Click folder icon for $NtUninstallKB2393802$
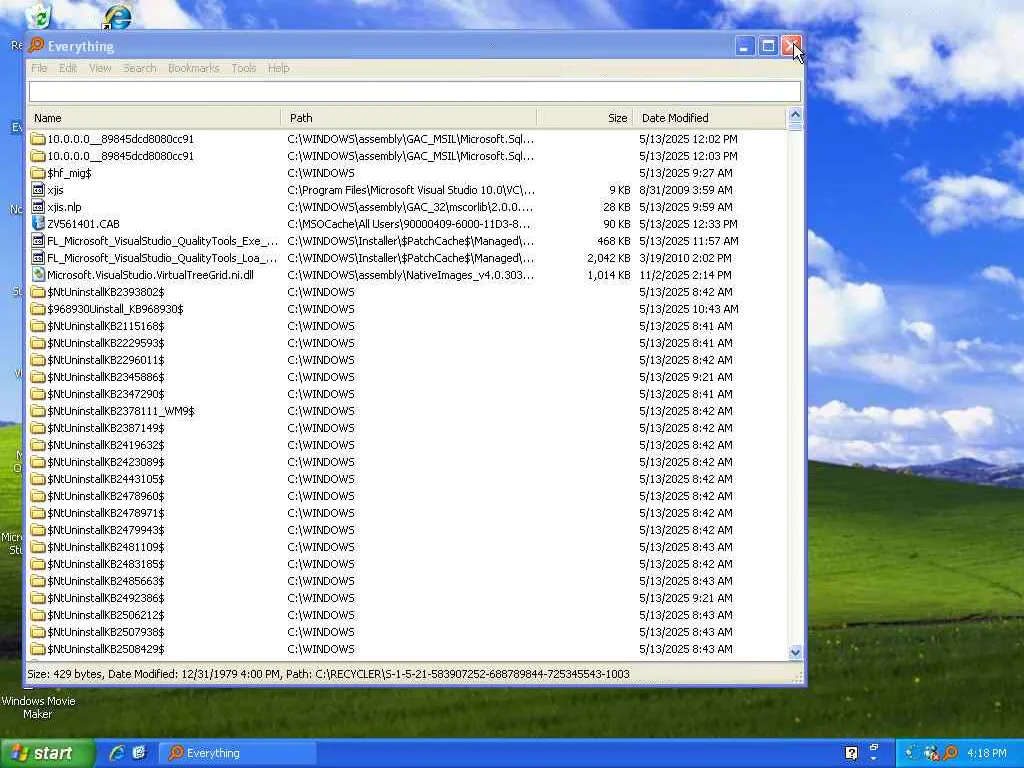Image resolution: width=1024 pixels, height=768 pixels. click(38, 292)
